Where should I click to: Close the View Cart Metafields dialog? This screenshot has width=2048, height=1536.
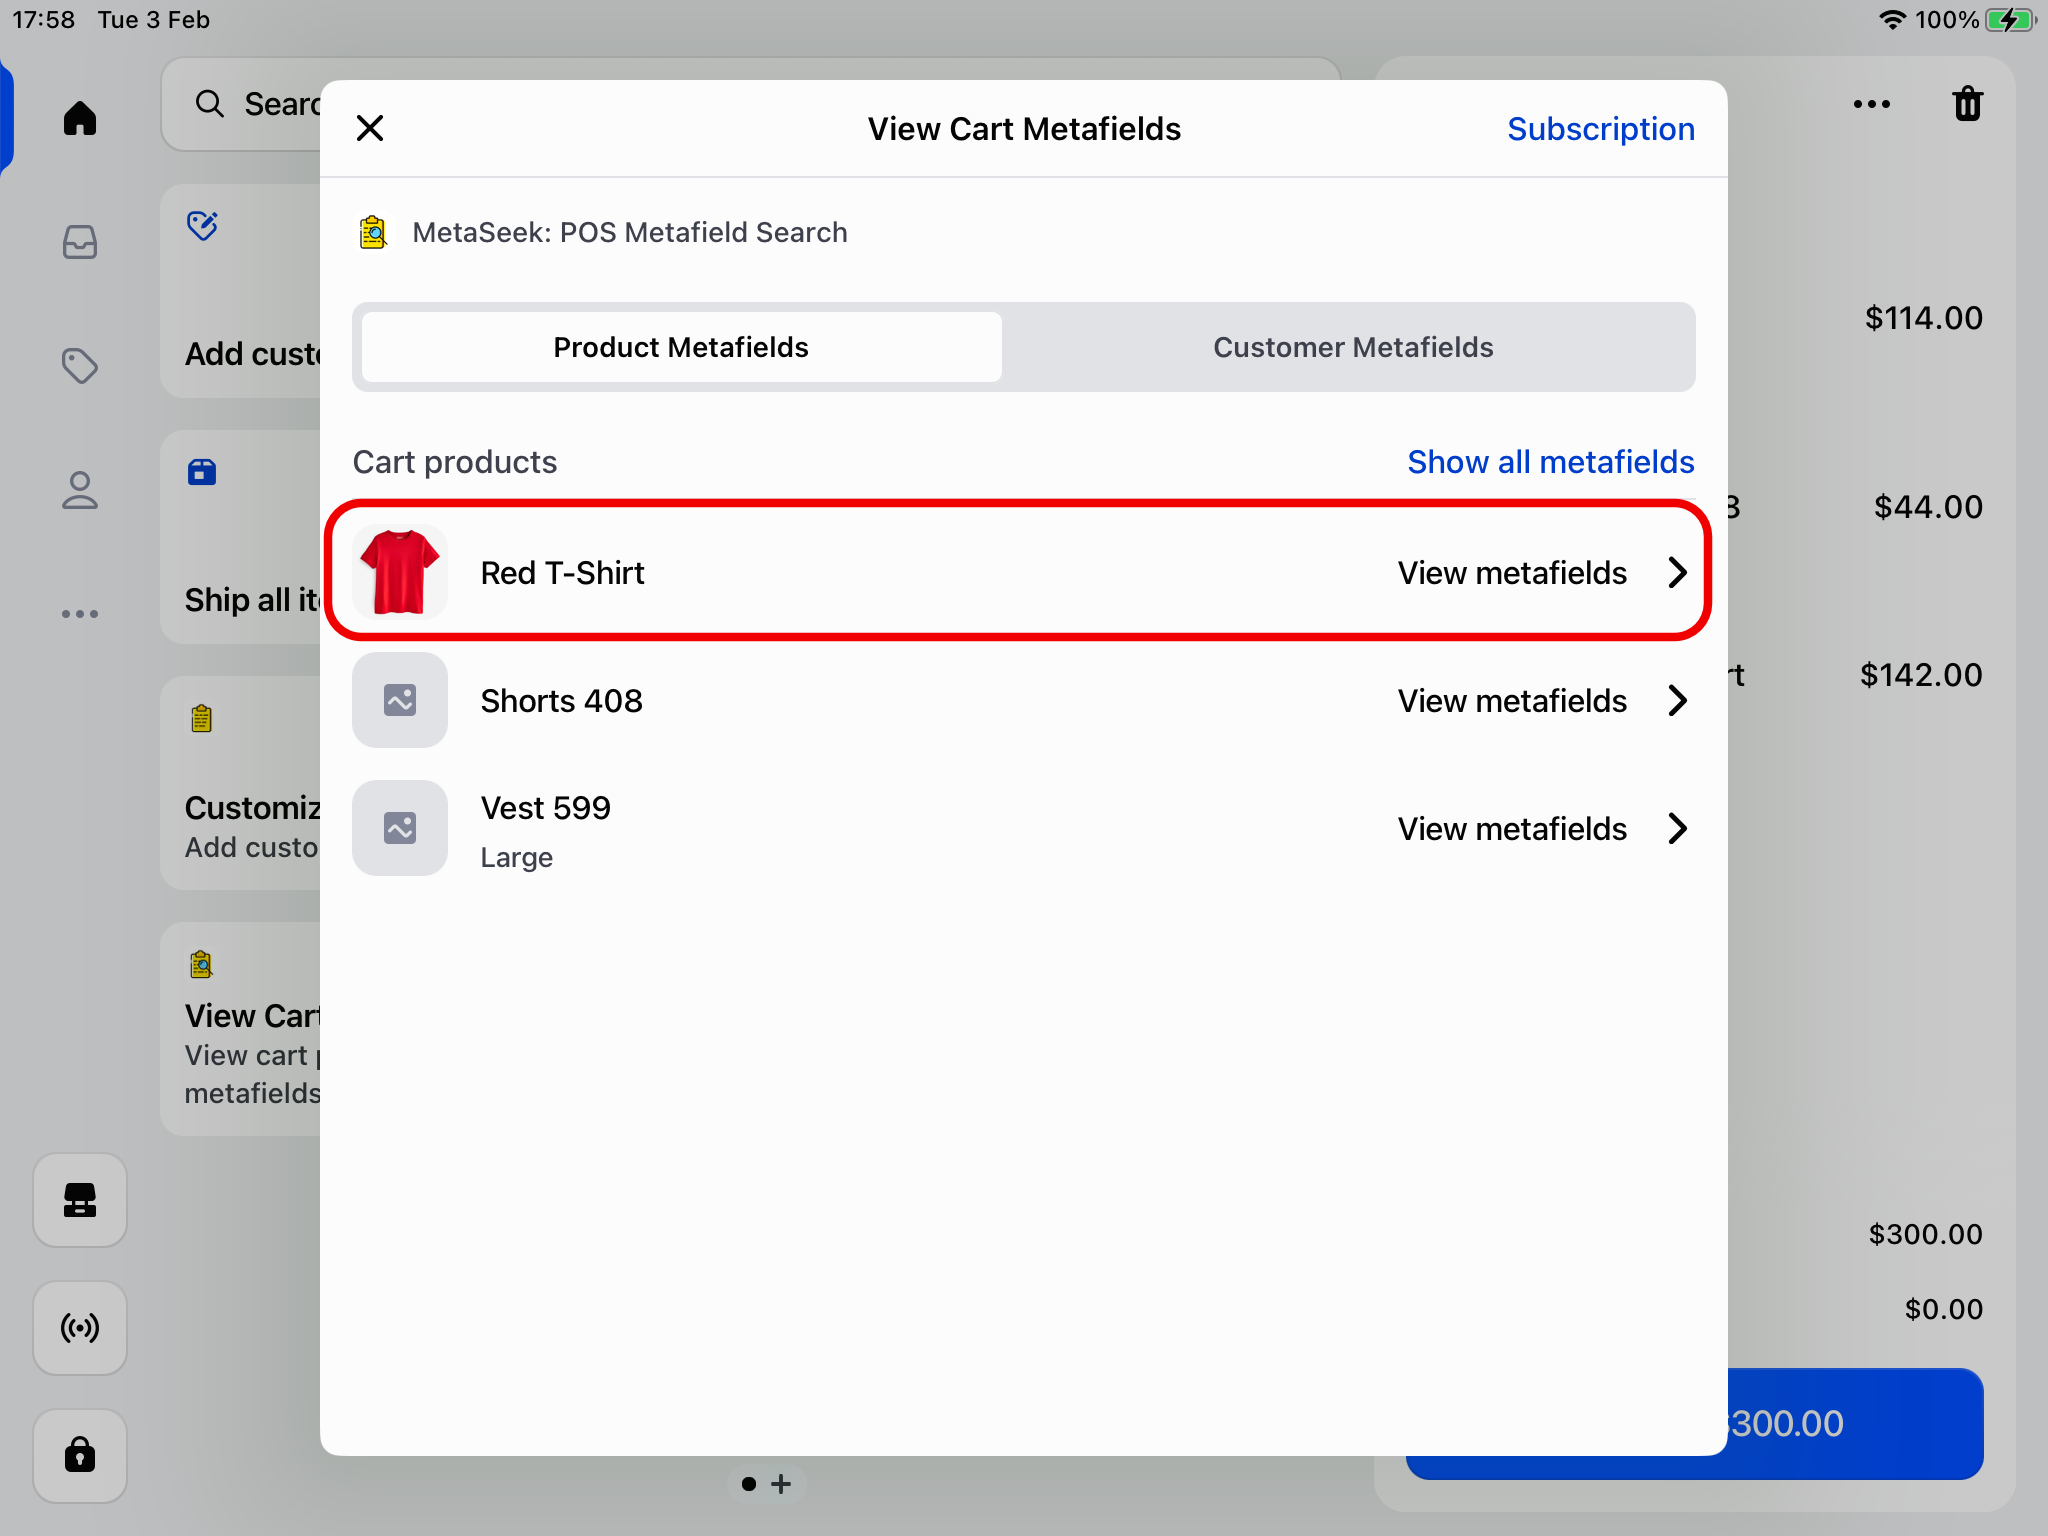(x=370, y=128)
